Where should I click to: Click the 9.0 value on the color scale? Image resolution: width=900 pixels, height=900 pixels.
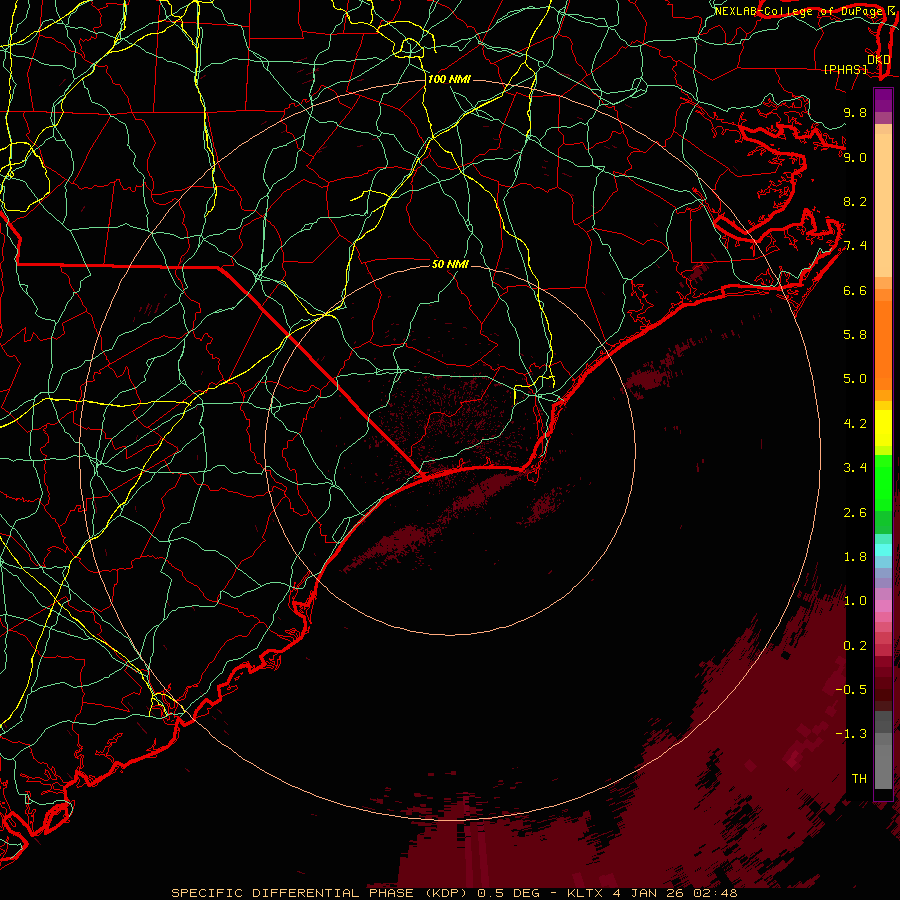pos(855,157)
